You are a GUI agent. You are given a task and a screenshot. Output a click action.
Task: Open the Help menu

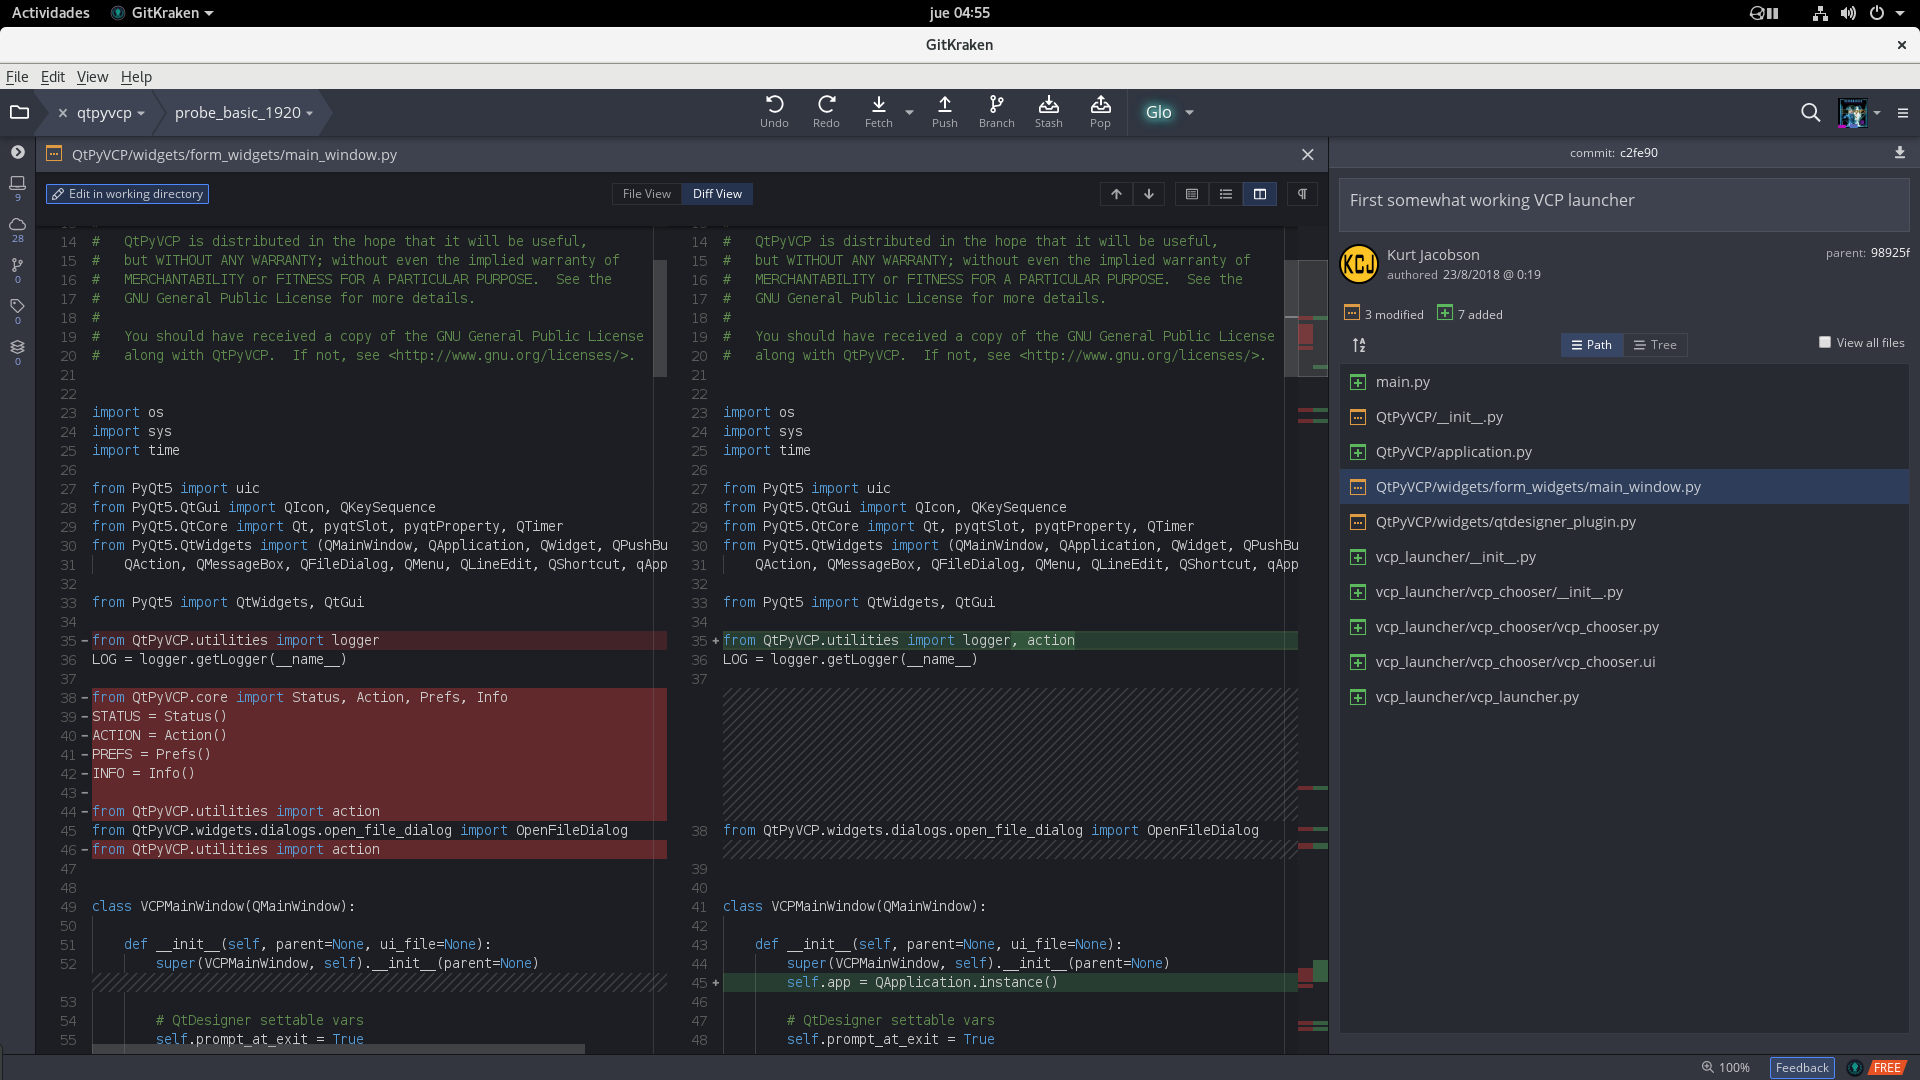click(x=136, y=77)
